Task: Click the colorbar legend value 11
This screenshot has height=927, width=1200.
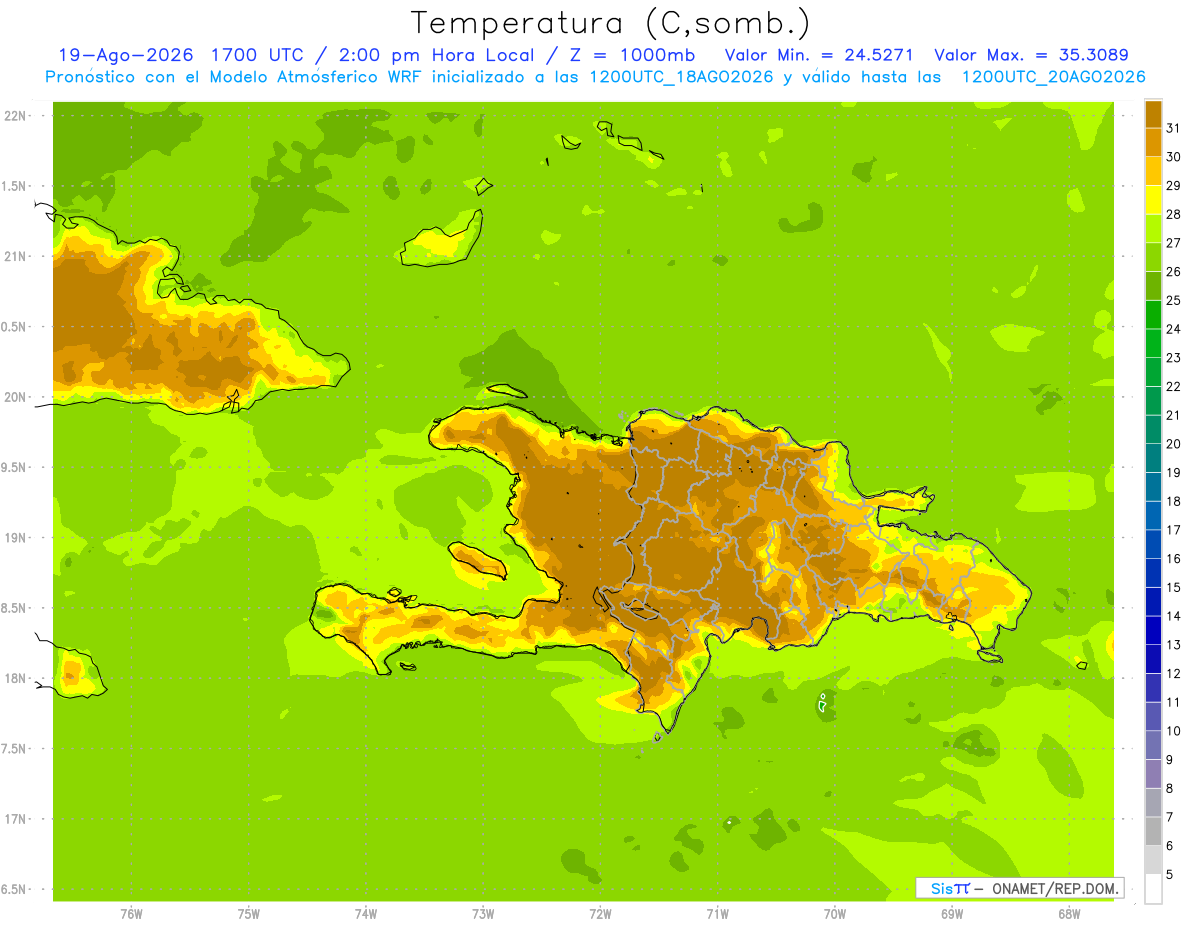Action: pyautogui.click(x=1174, y=703)
